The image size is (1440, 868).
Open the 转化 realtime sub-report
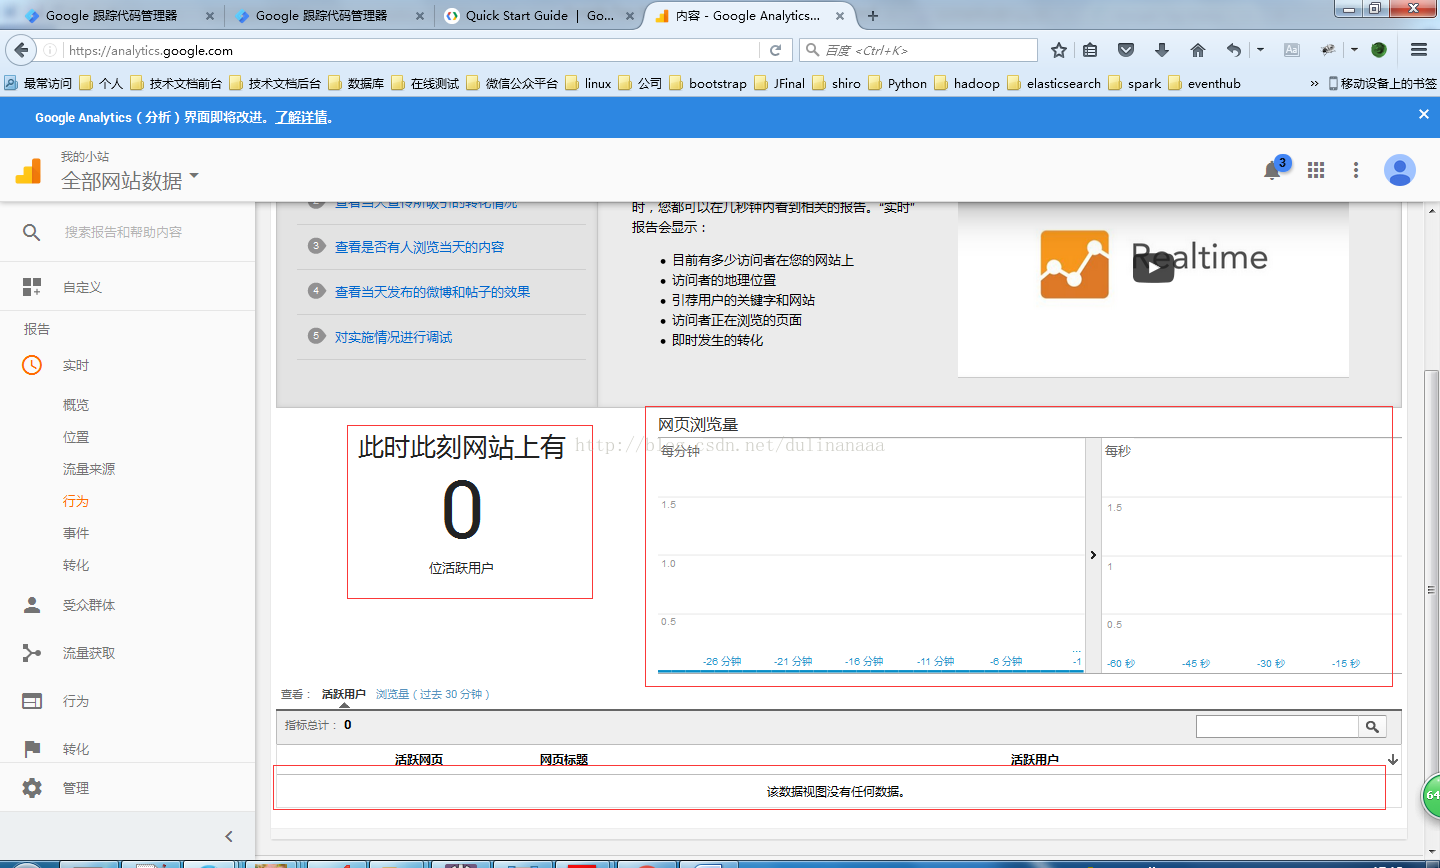[x=76, y=565]
